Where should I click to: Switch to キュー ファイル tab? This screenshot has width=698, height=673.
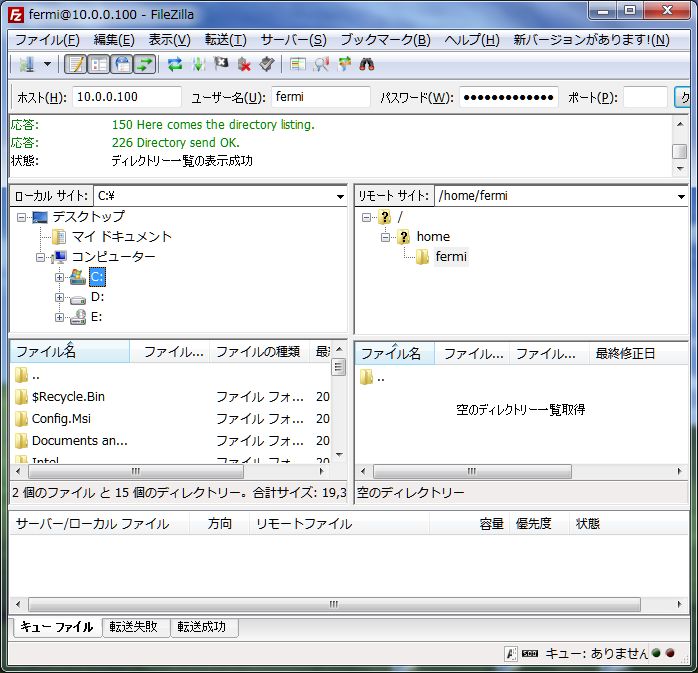point(57,627)
